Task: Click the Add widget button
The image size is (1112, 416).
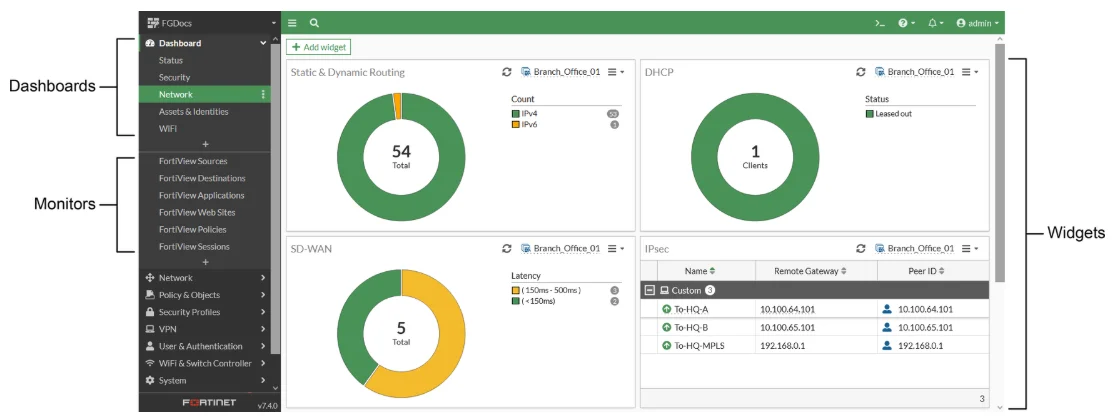Action: 318,47
